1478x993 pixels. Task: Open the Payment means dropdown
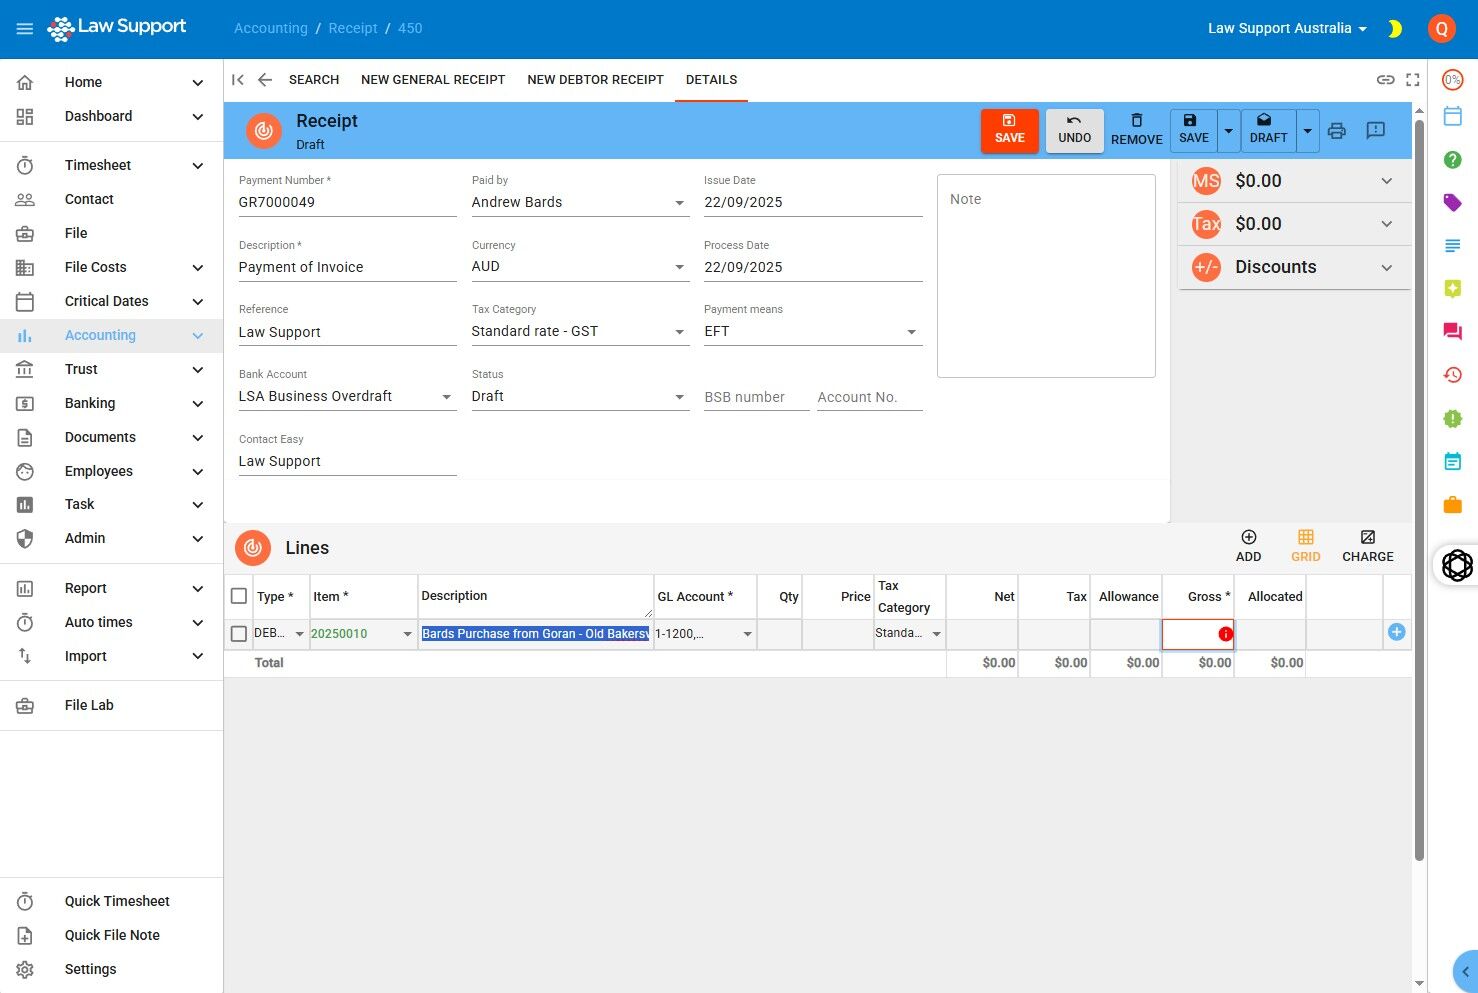pyautogui.click(x=812, y=332)
